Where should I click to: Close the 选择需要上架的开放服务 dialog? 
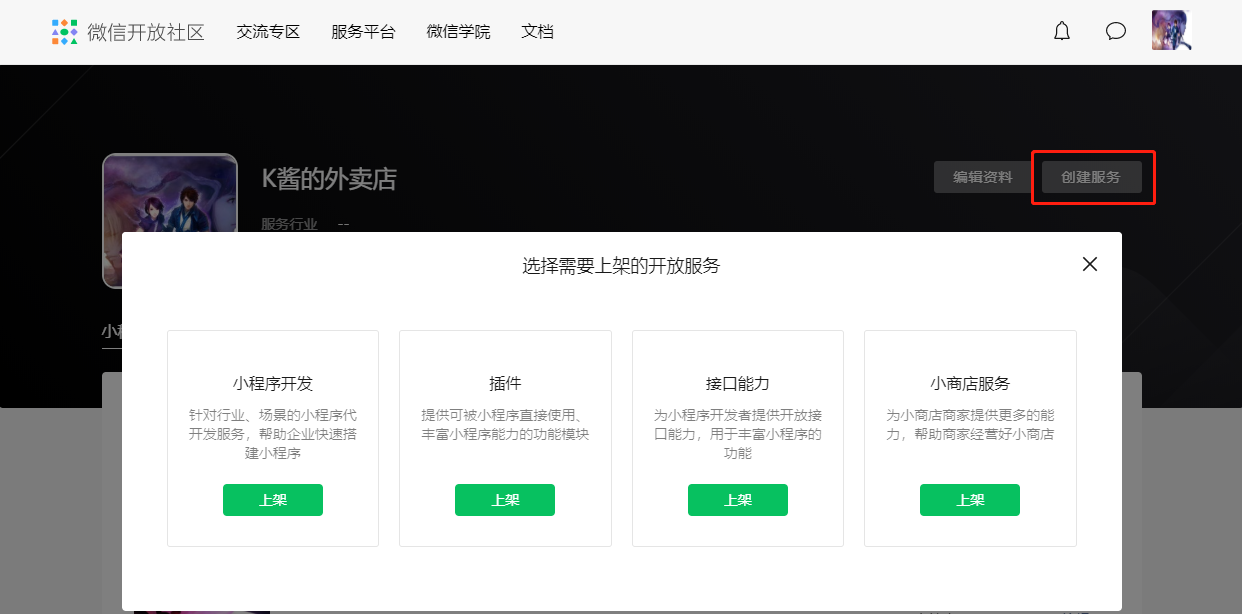[1090, 264]
